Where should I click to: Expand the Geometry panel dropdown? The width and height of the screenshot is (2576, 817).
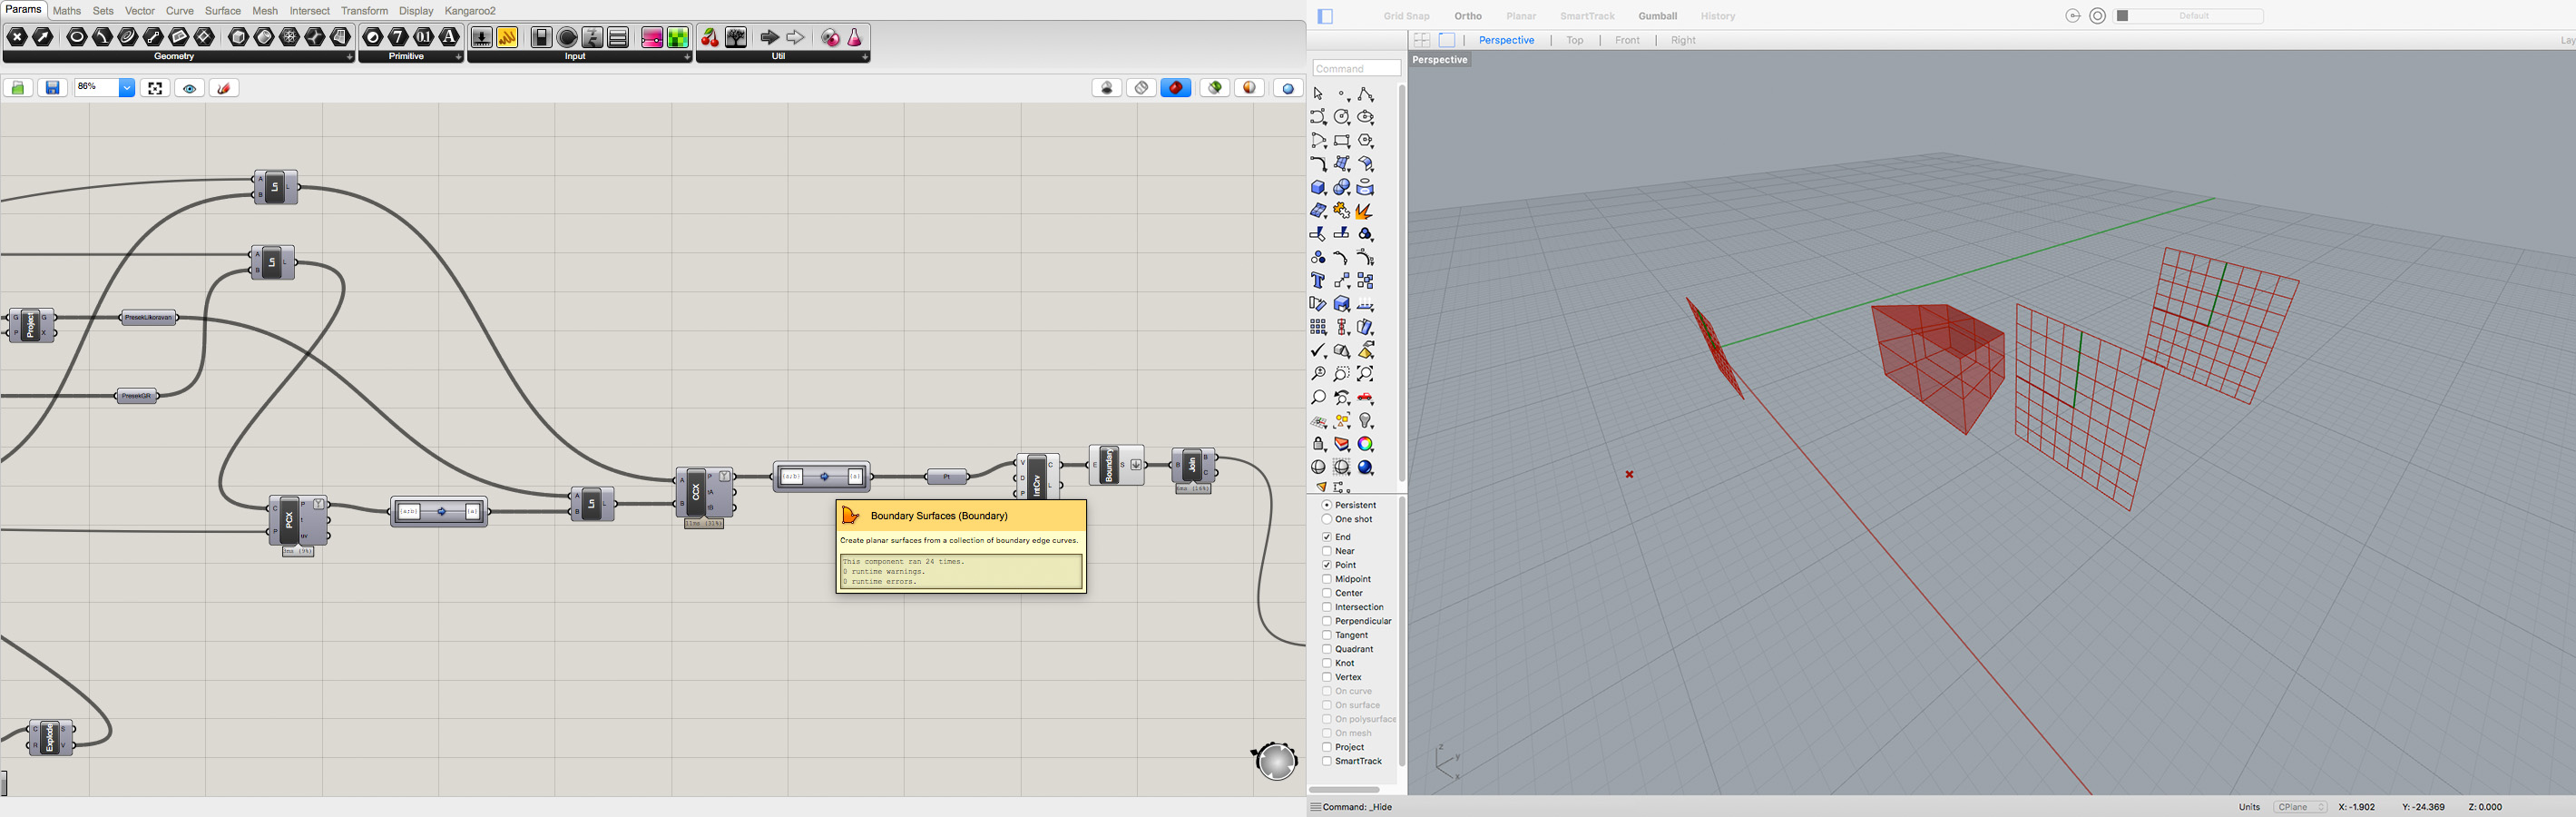pos(349,57)
